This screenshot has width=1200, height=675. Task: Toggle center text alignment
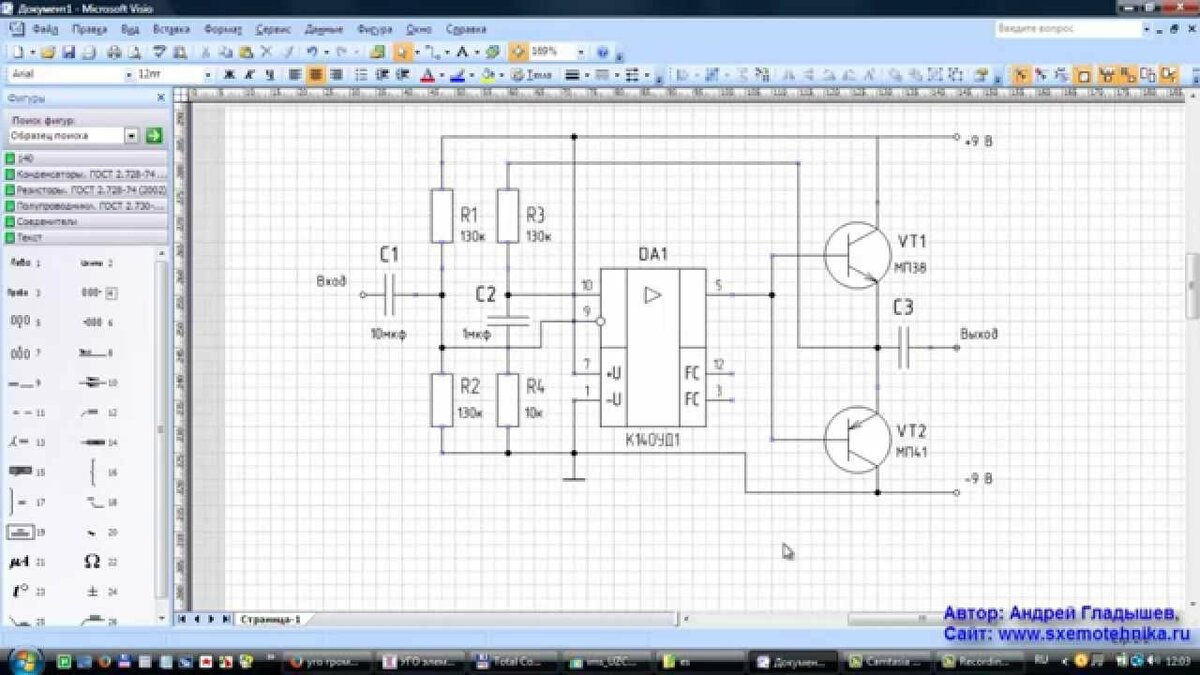[316, 74]
